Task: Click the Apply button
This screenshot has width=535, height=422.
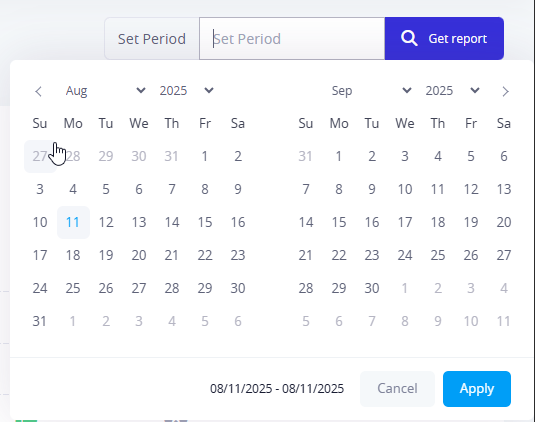Action: (x=477, y=389)
